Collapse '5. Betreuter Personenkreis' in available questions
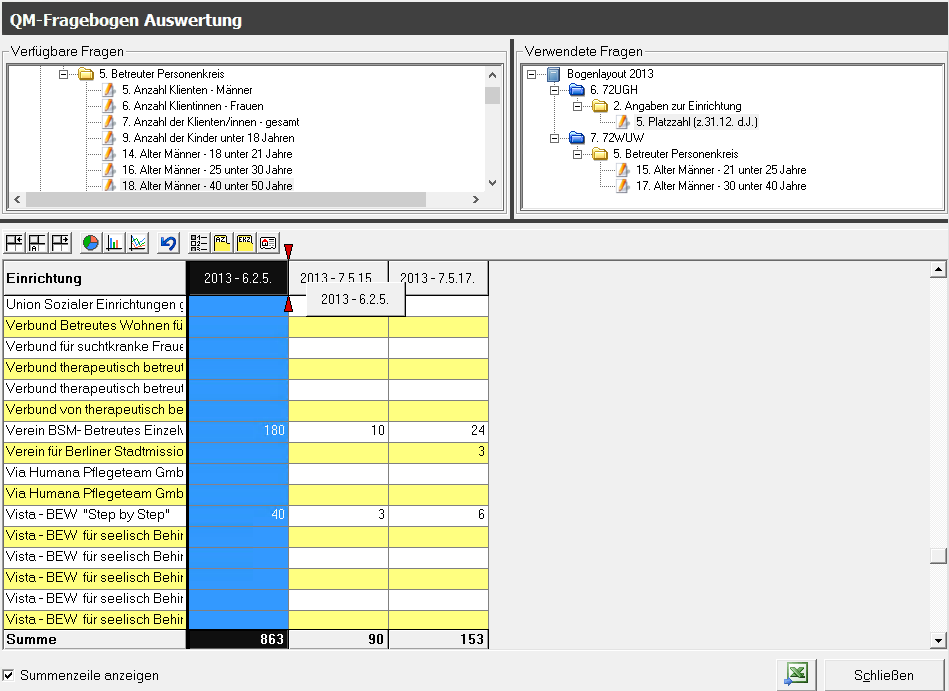The height and width of the screenshot is (691, 949). tap(63, 74)
